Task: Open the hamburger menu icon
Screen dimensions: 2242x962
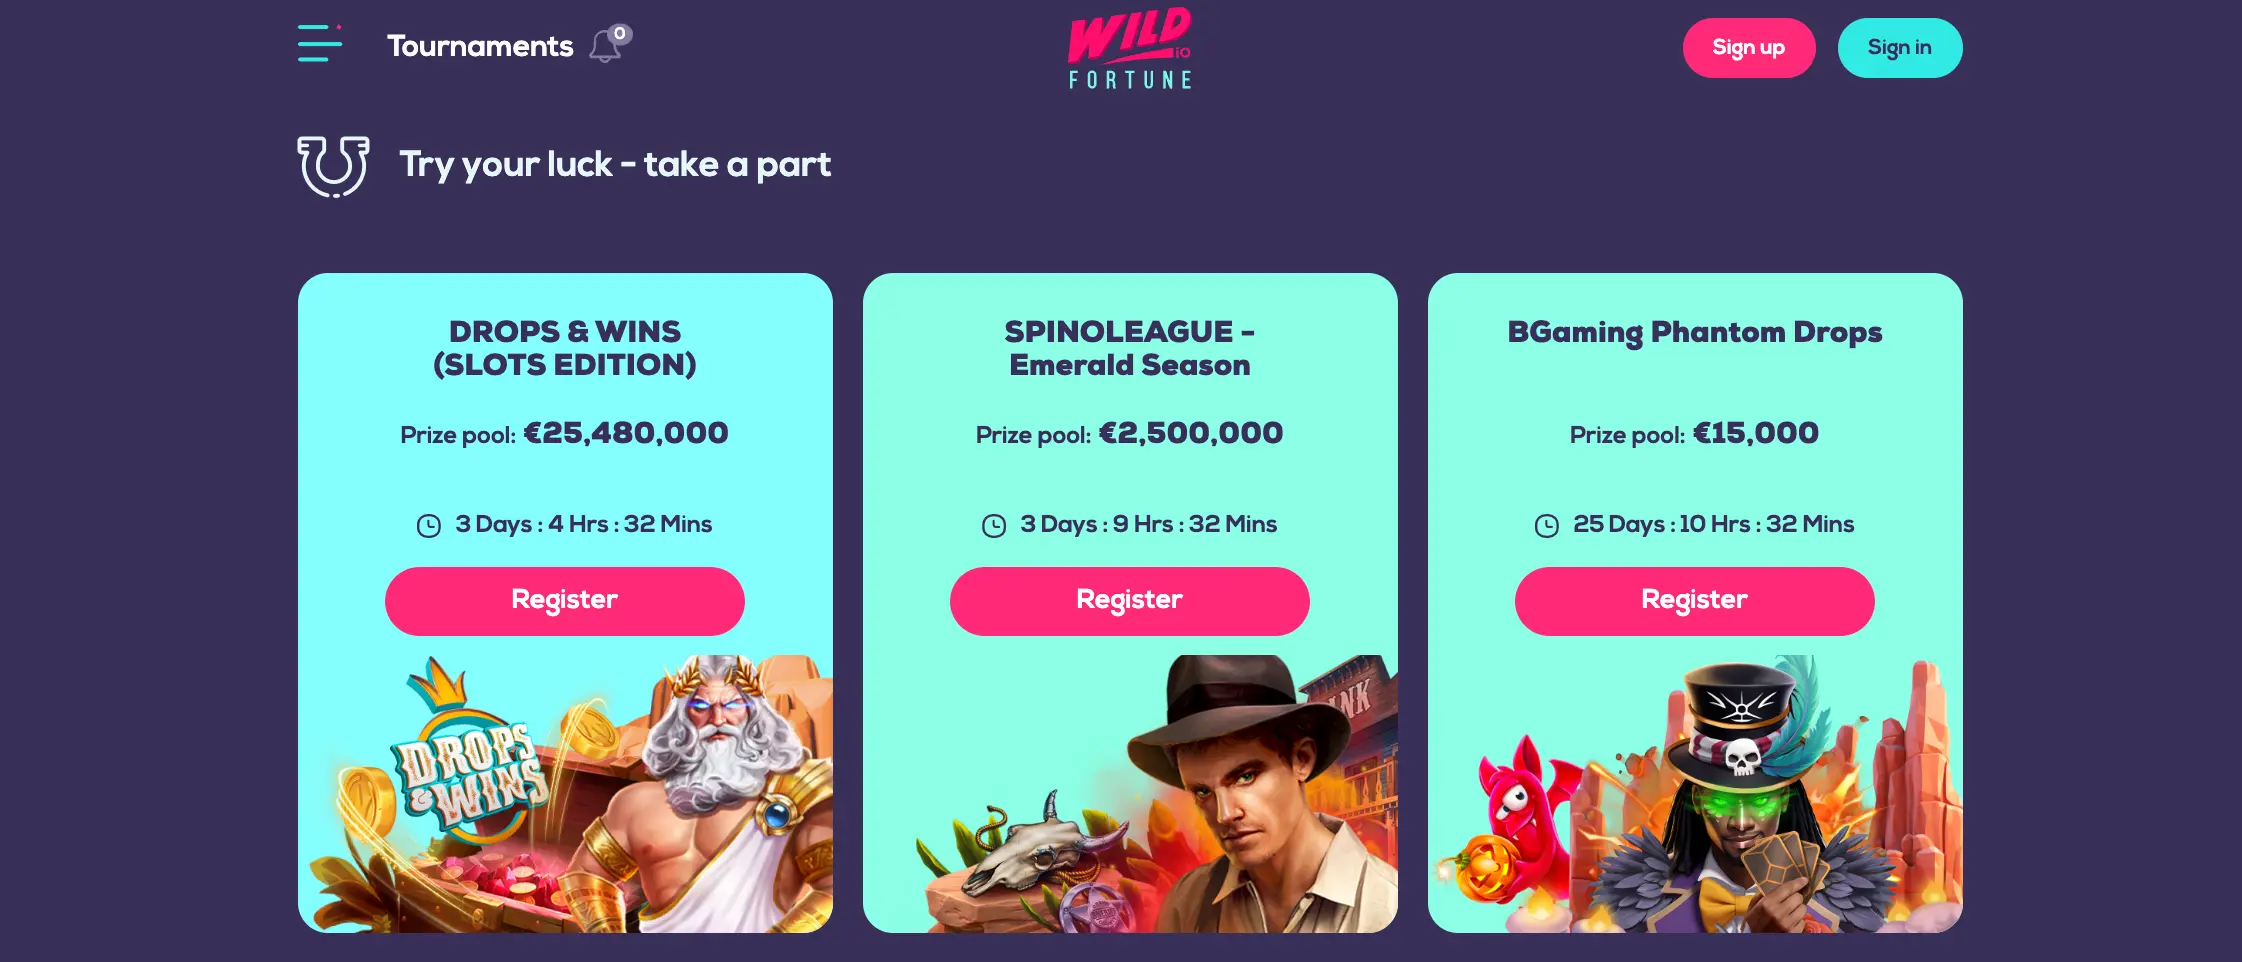Action: click(x=320, y=44)
